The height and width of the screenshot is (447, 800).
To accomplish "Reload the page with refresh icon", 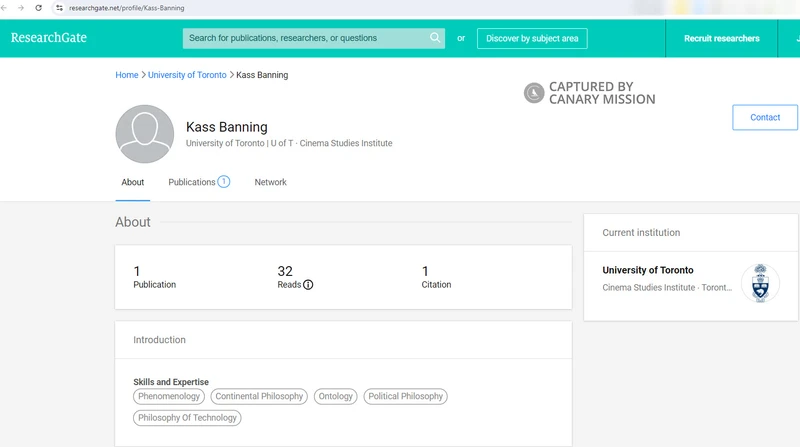I will pos(38,7).
